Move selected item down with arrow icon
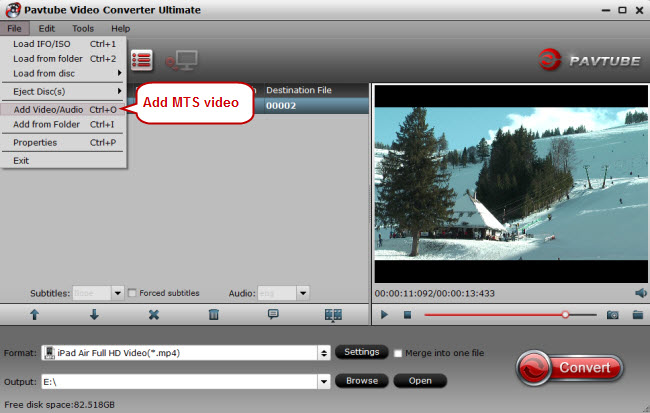This screenshot has width=650, height=413. [94, 315]
